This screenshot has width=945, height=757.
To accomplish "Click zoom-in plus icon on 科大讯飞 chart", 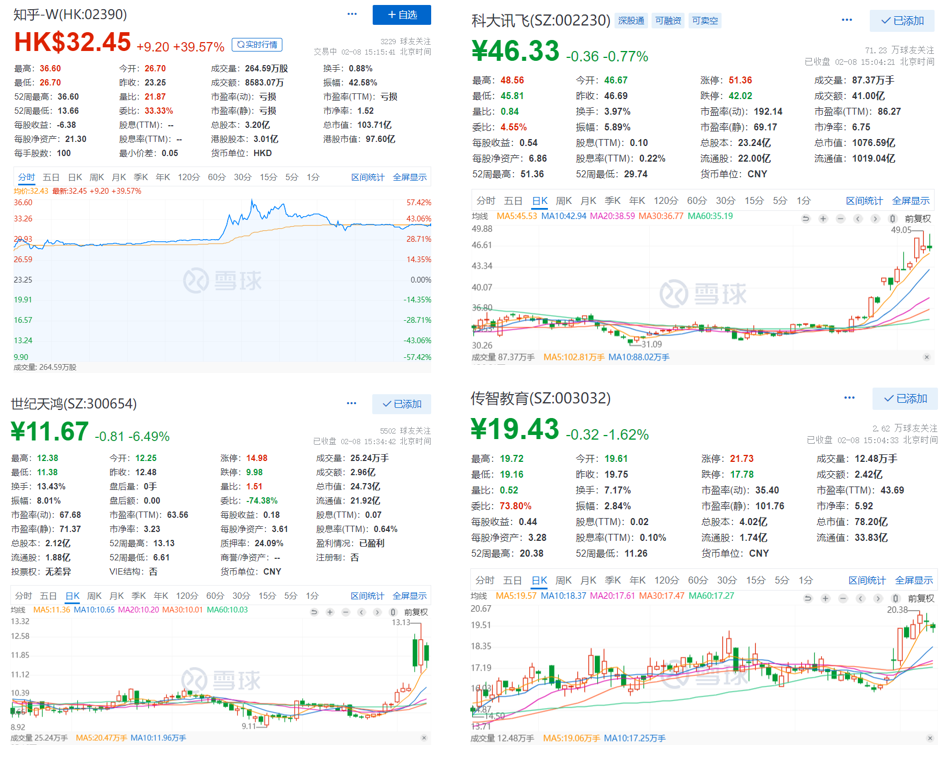I will click(824, 218).
